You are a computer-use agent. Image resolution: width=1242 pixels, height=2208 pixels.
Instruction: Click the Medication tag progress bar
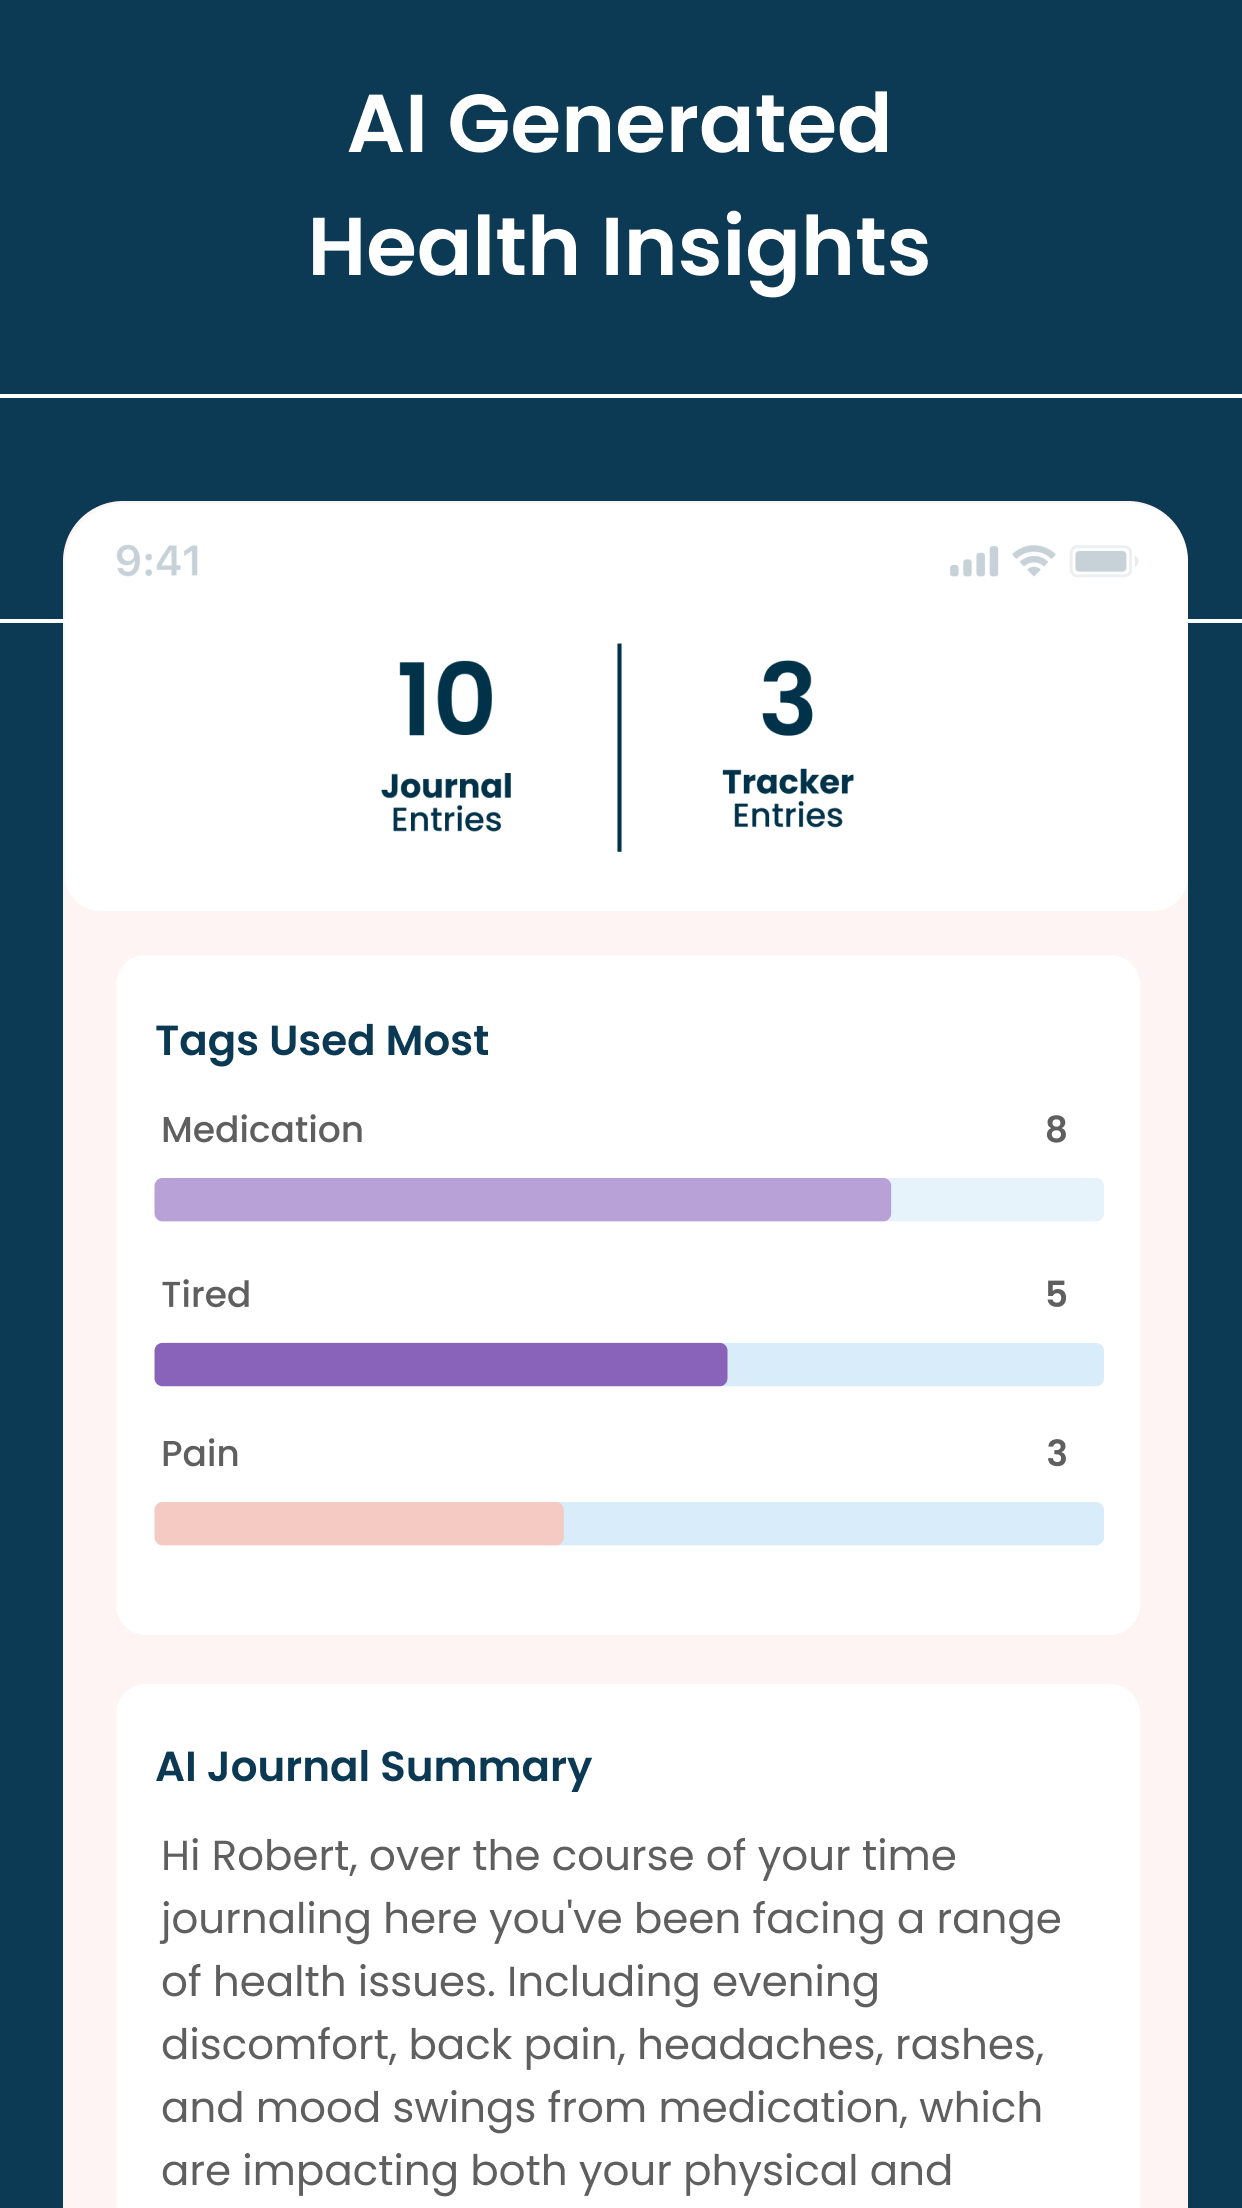(629, 1199)
